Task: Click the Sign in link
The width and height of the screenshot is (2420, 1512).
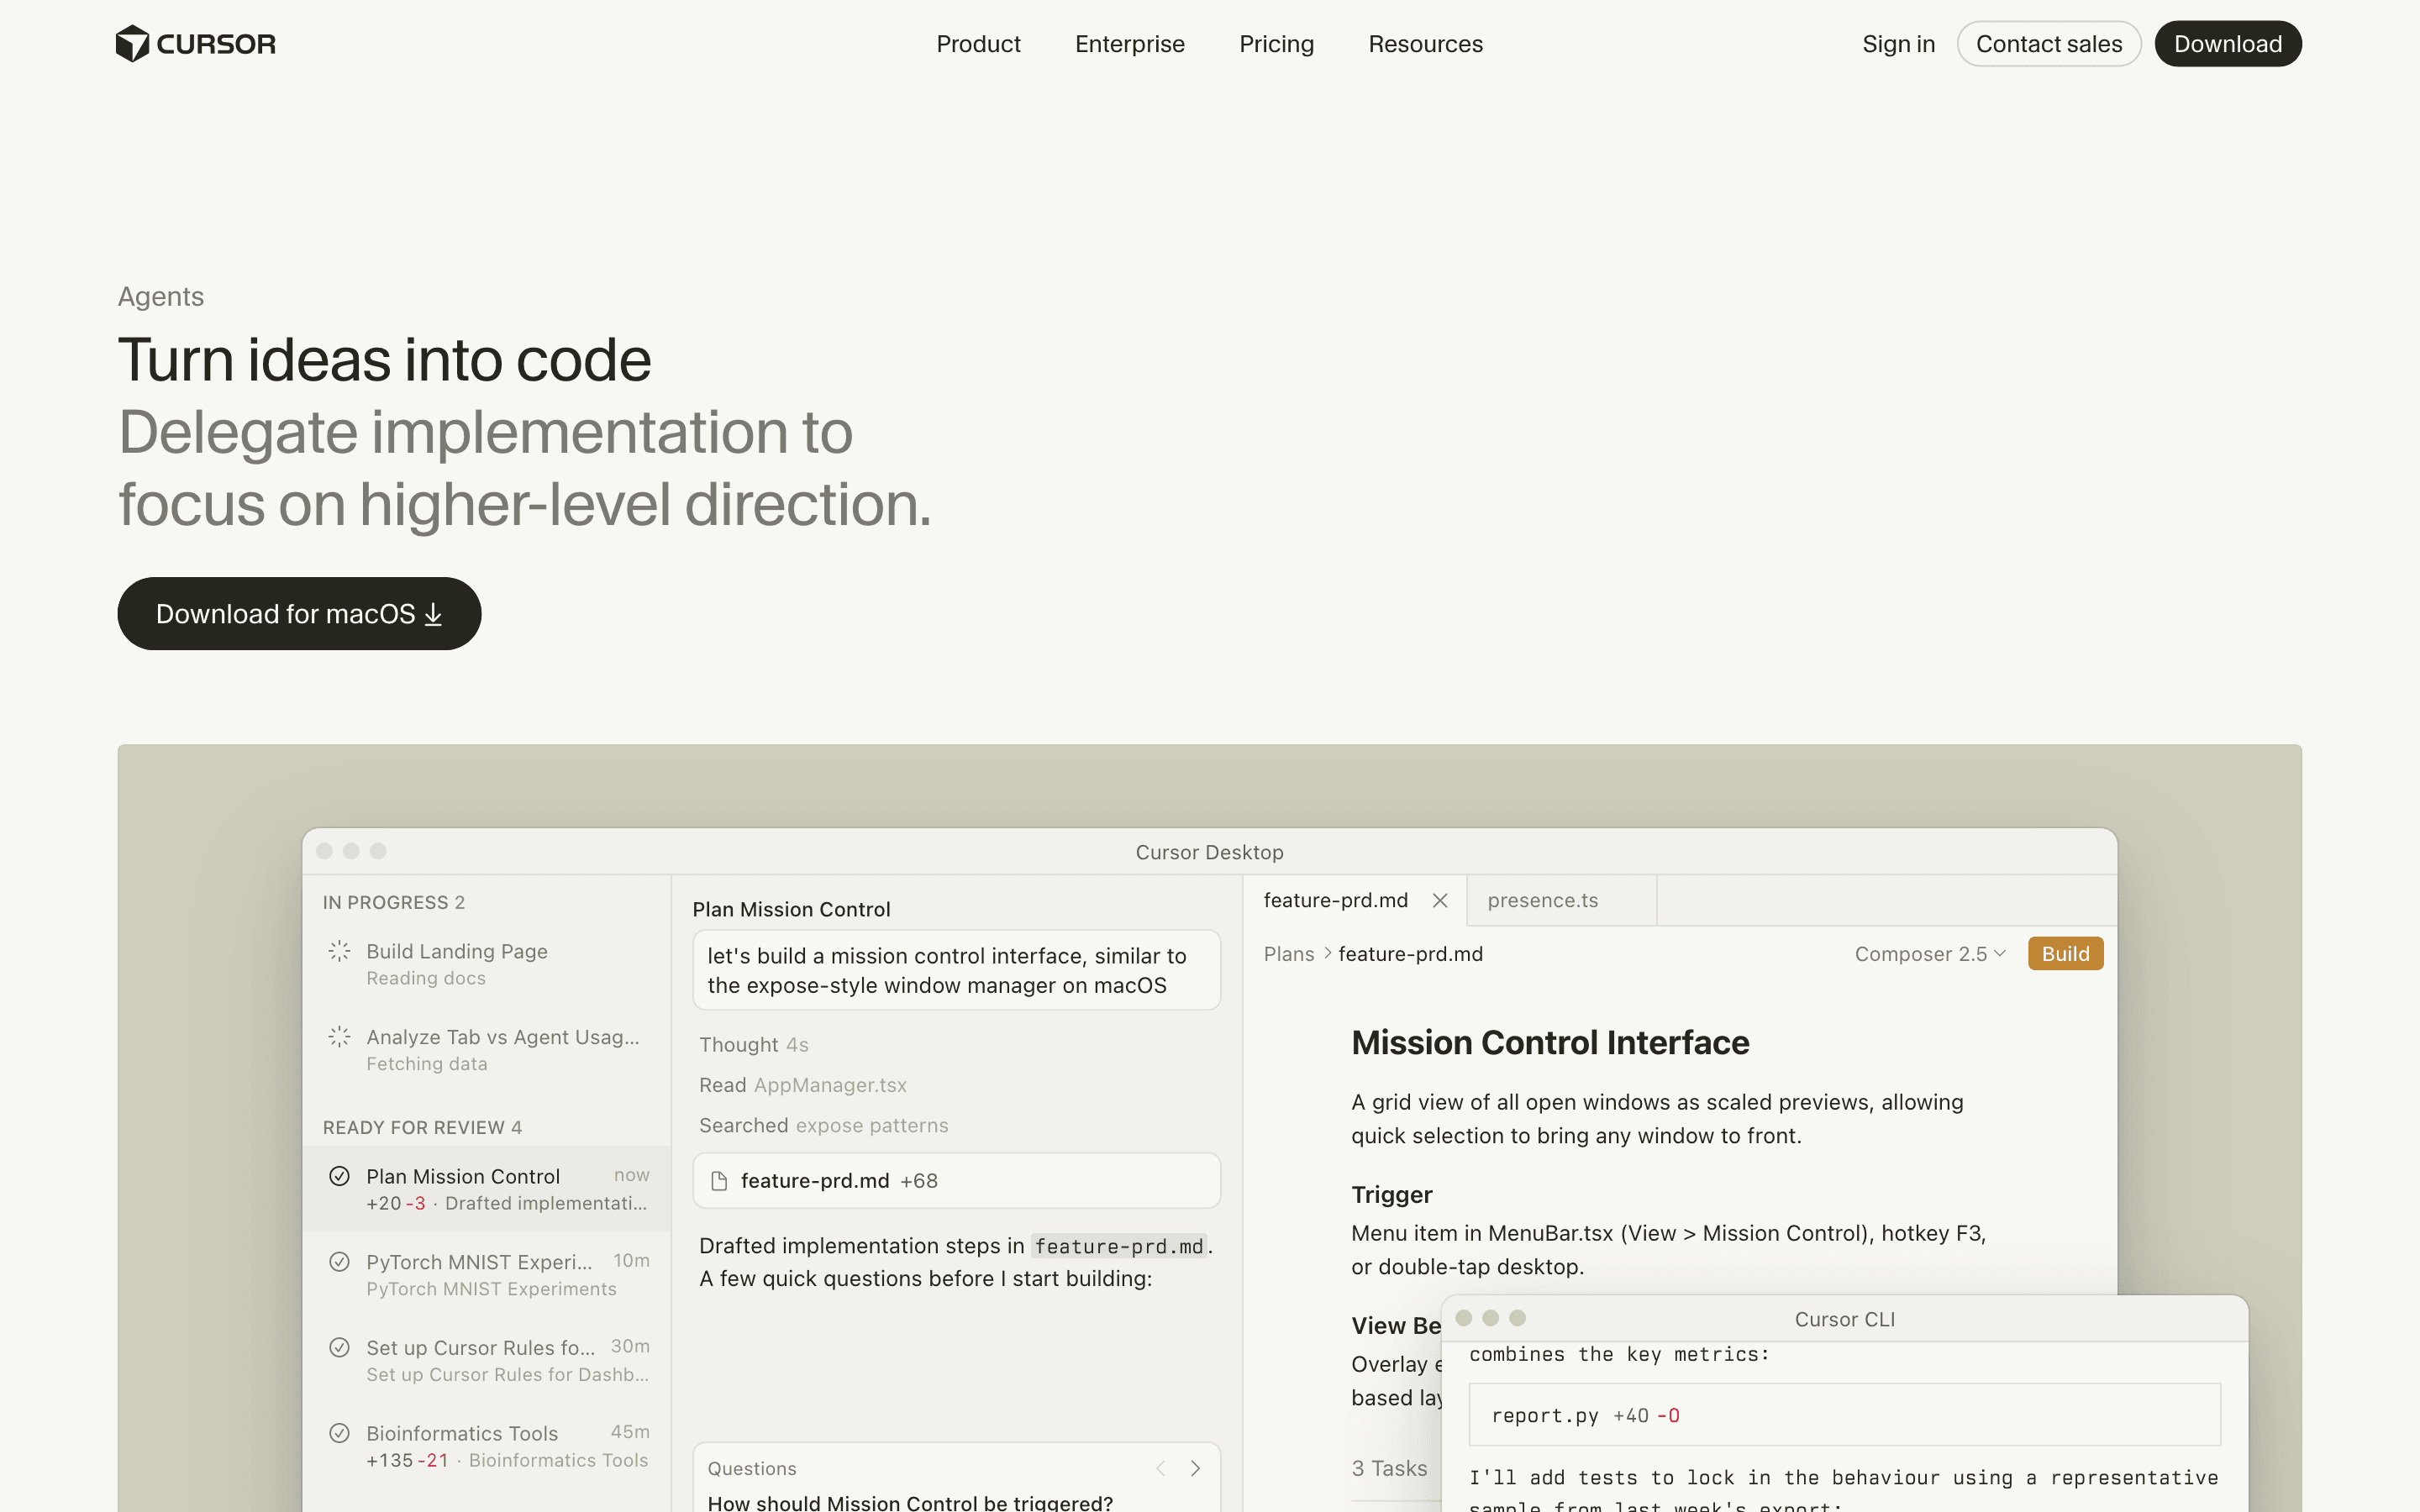Action: click(x=1898, y=44)
